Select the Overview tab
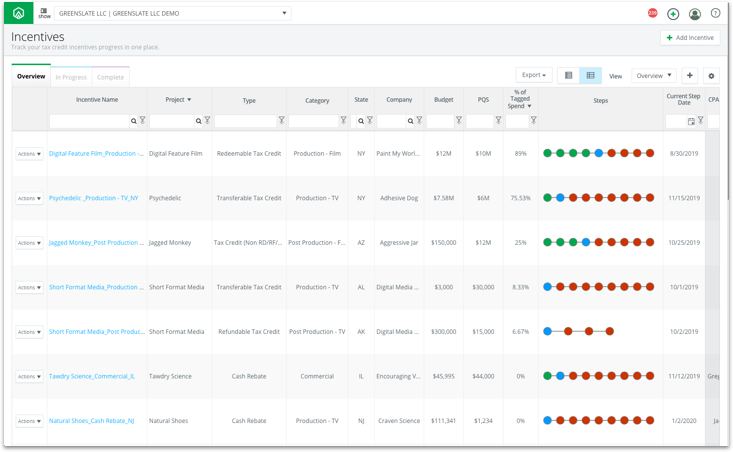Viewport: 733px width, 452px height. (31, 76)
